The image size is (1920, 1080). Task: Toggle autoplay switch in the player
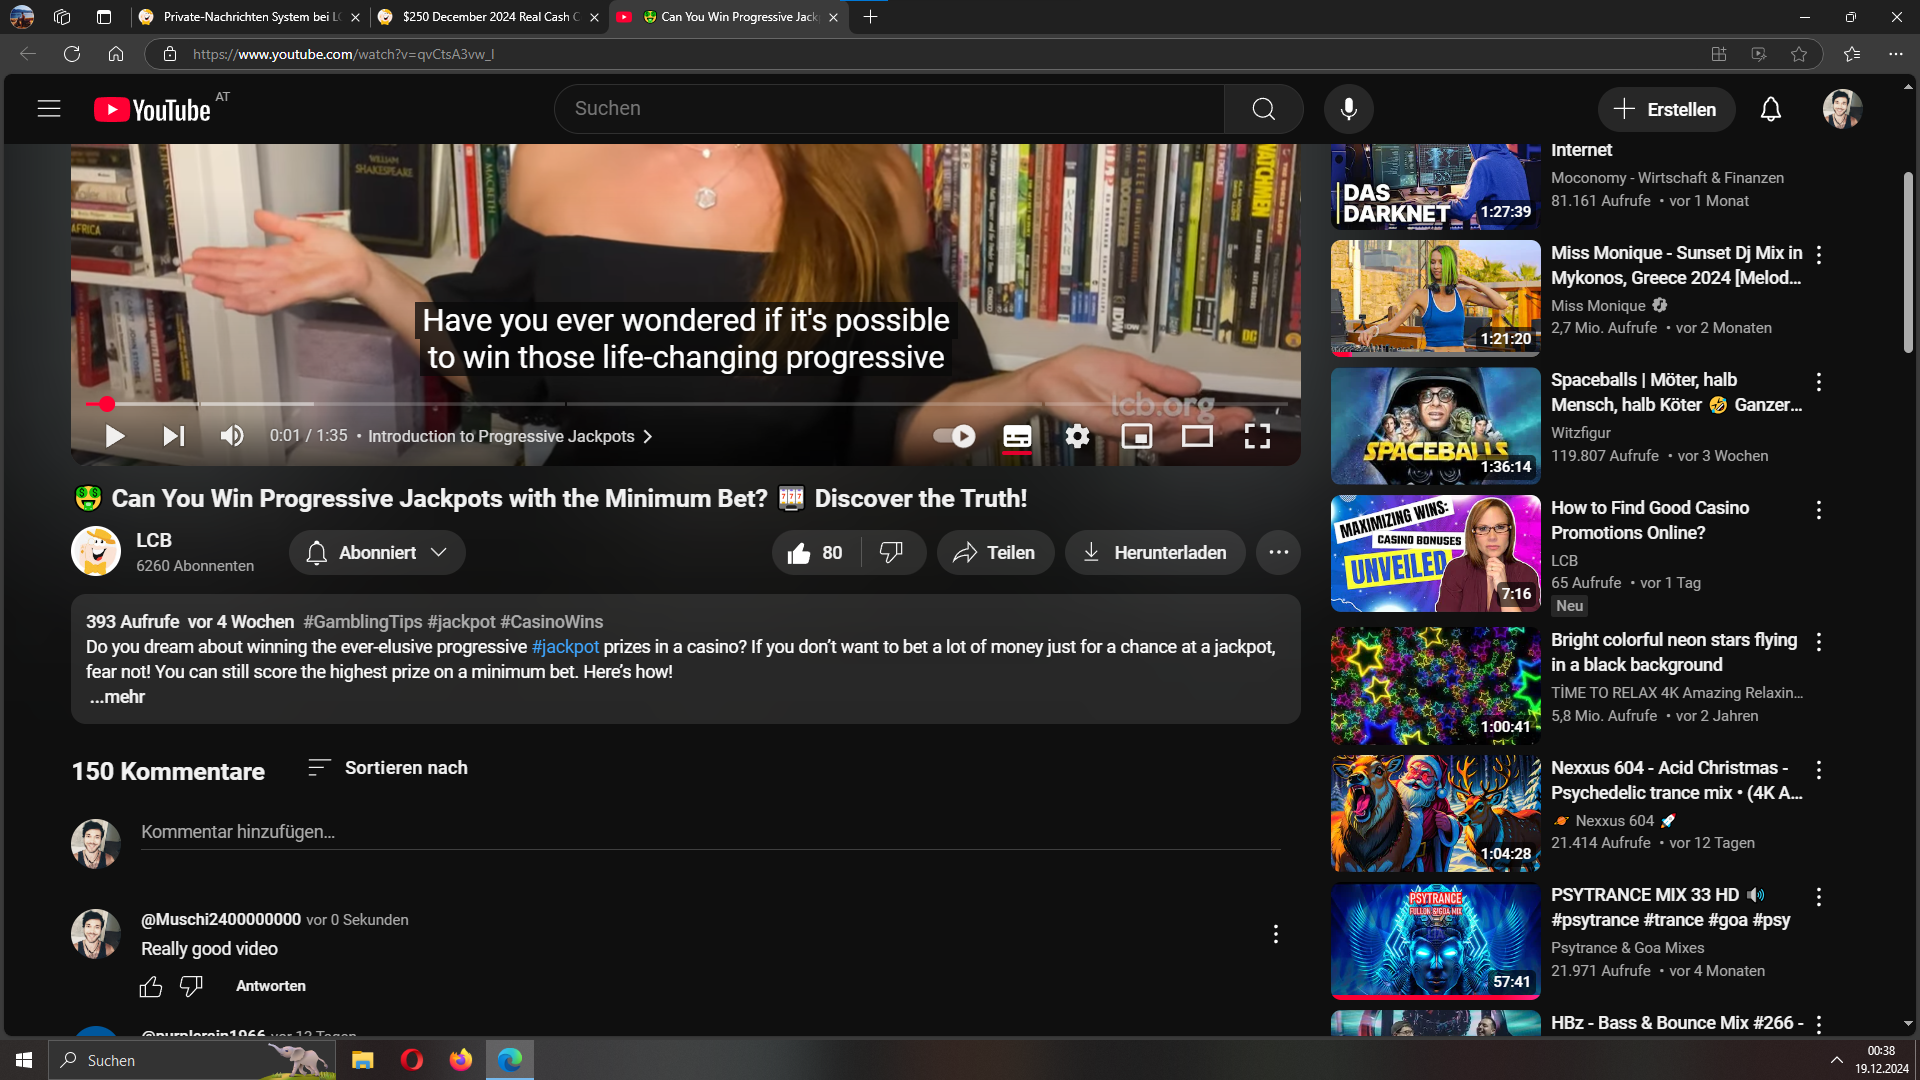click(x=953, y=436)
